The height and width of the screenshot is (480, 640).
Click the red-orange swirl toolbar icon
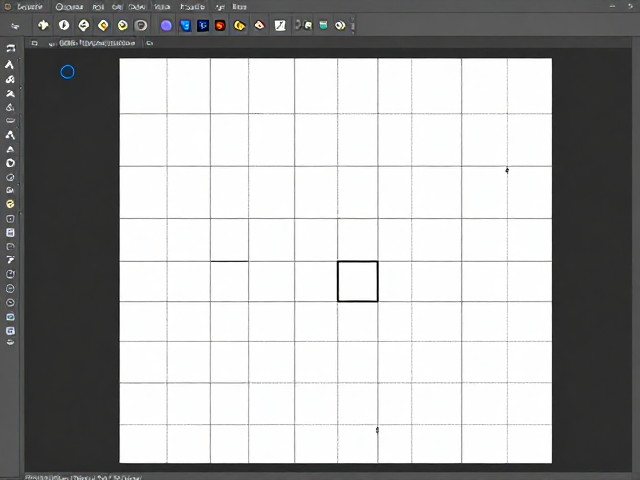[220, 26]
